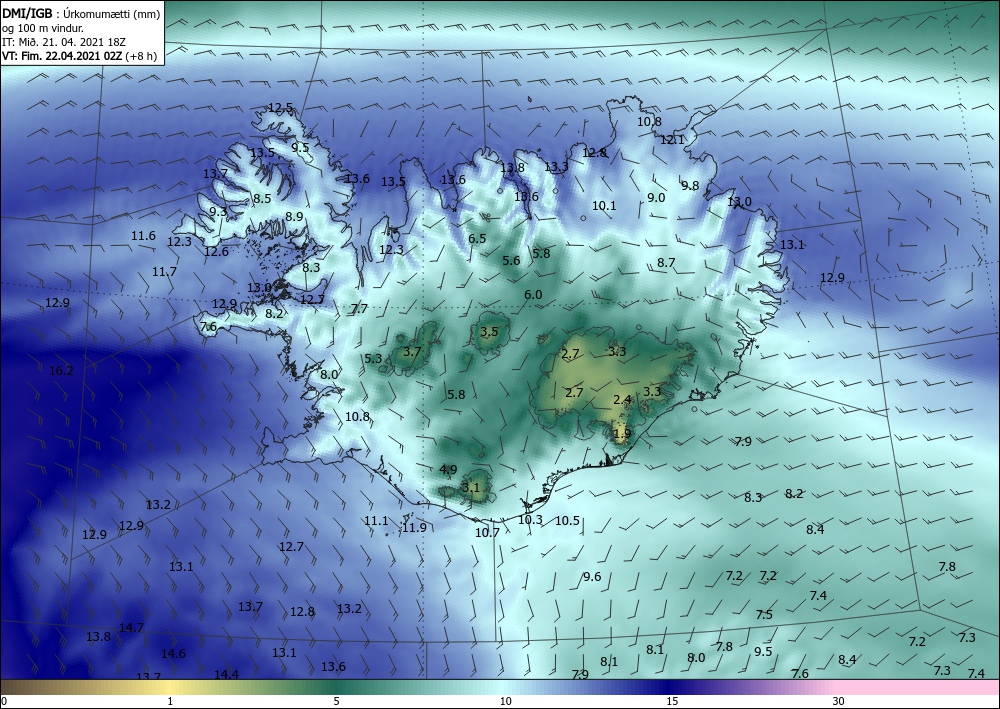Click the 12.6 value on the map
This screenshot has width=1000, height=709.
pyautogui.click(x=216, y=252)
